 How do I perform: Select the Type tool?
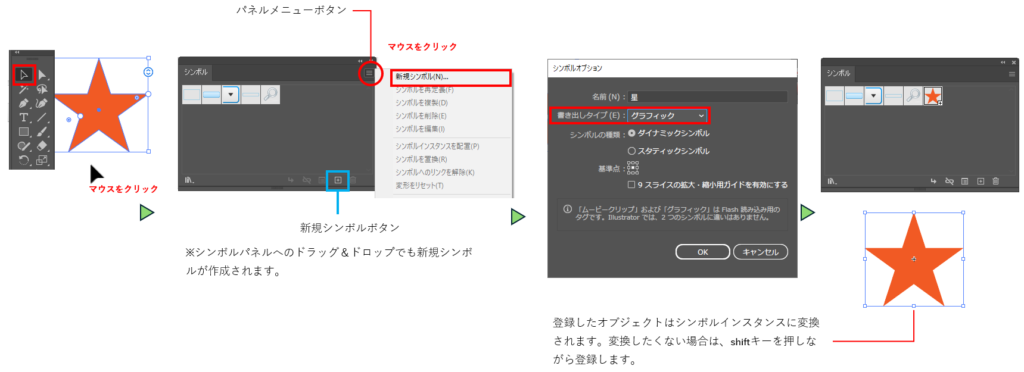coord(24,117)
